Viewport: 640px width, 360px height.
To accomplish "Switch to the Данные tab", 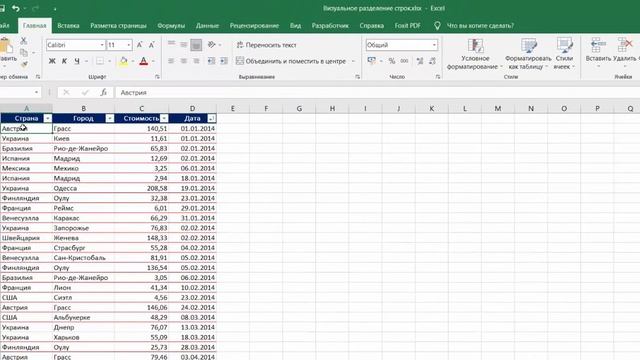I will pos(207,25).
